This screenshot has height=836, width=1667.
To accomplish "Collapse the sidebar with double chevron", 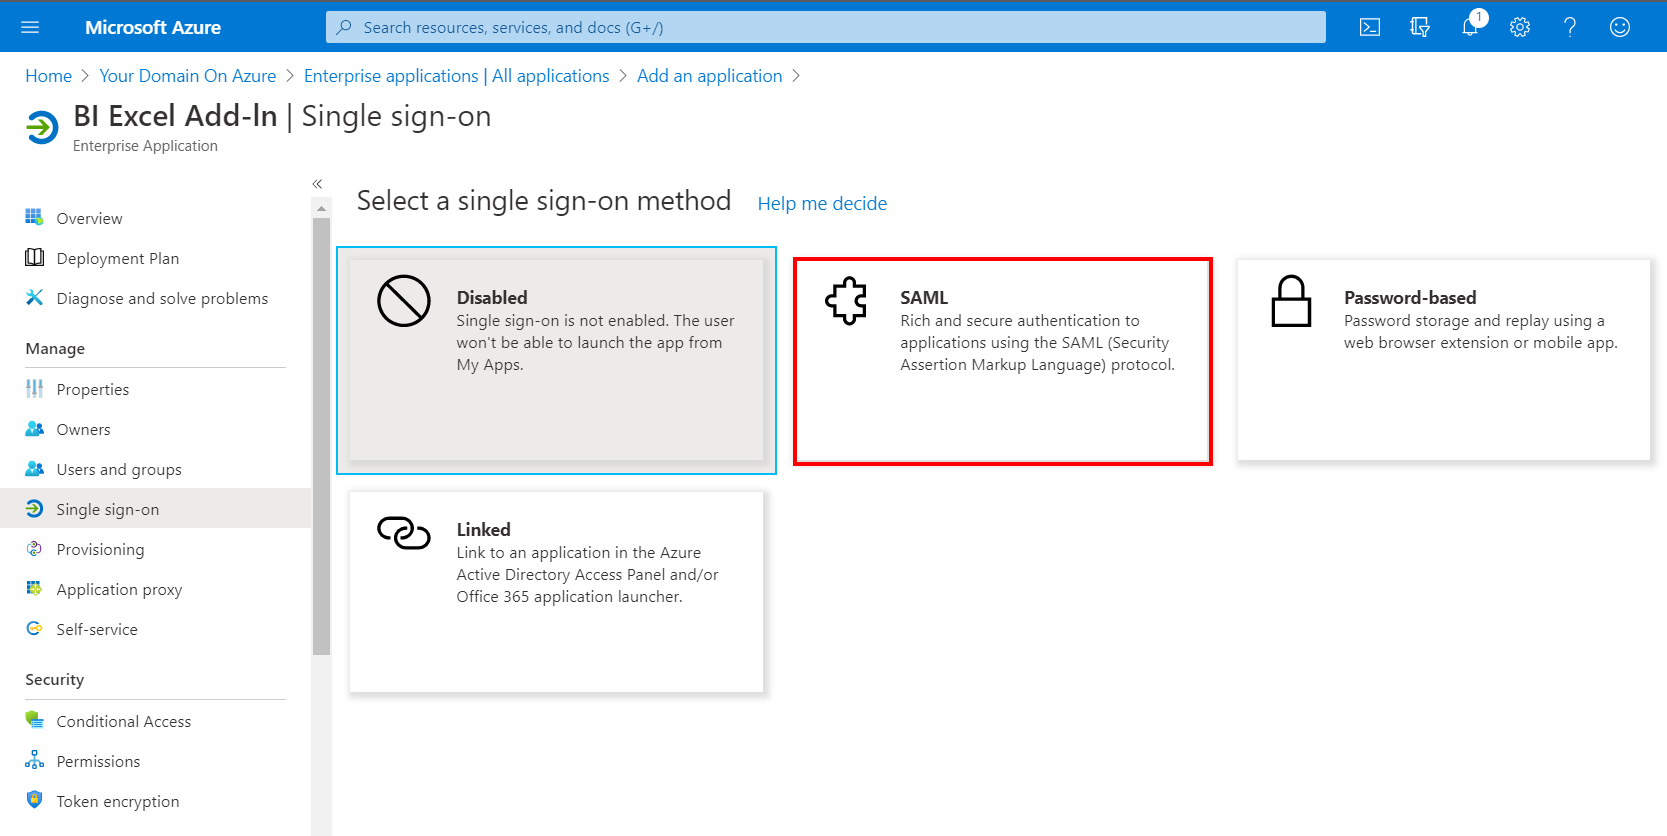I will [x=317, y=184].
